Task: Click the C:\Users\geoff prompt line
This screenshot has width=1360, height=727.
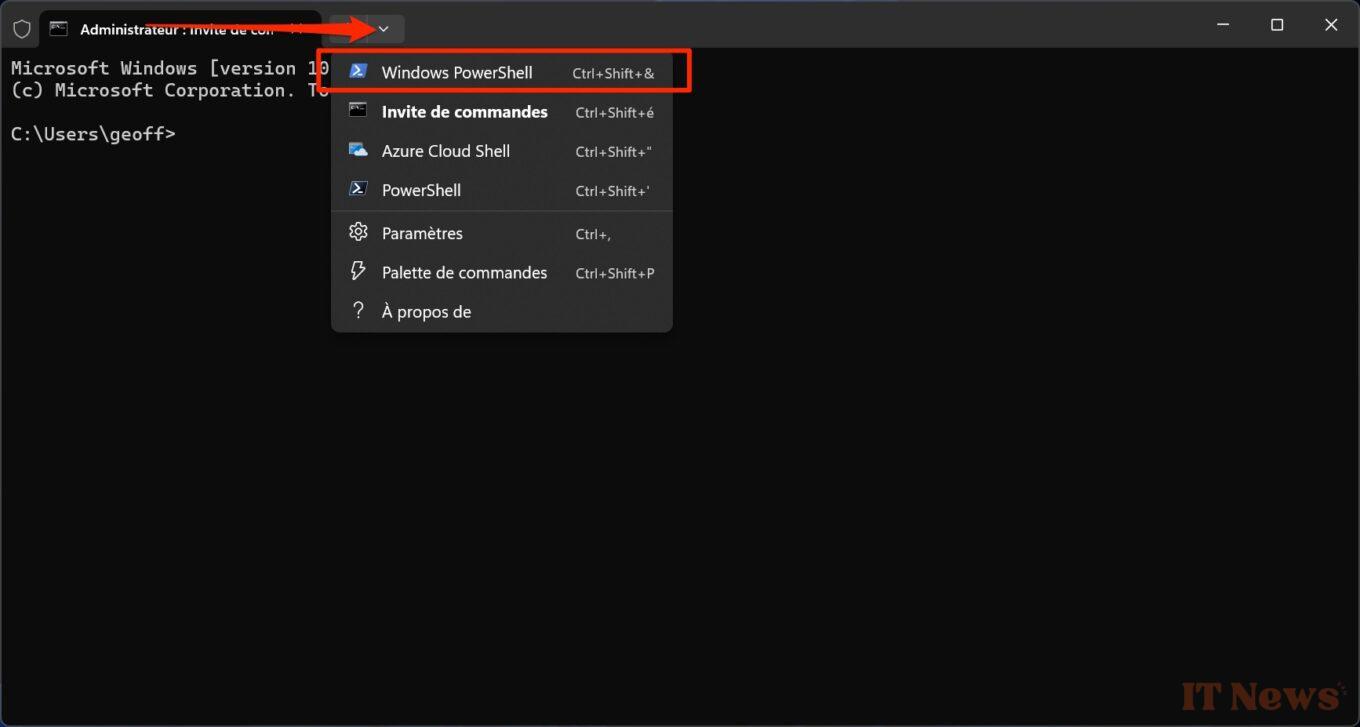Action: [93, 133]
